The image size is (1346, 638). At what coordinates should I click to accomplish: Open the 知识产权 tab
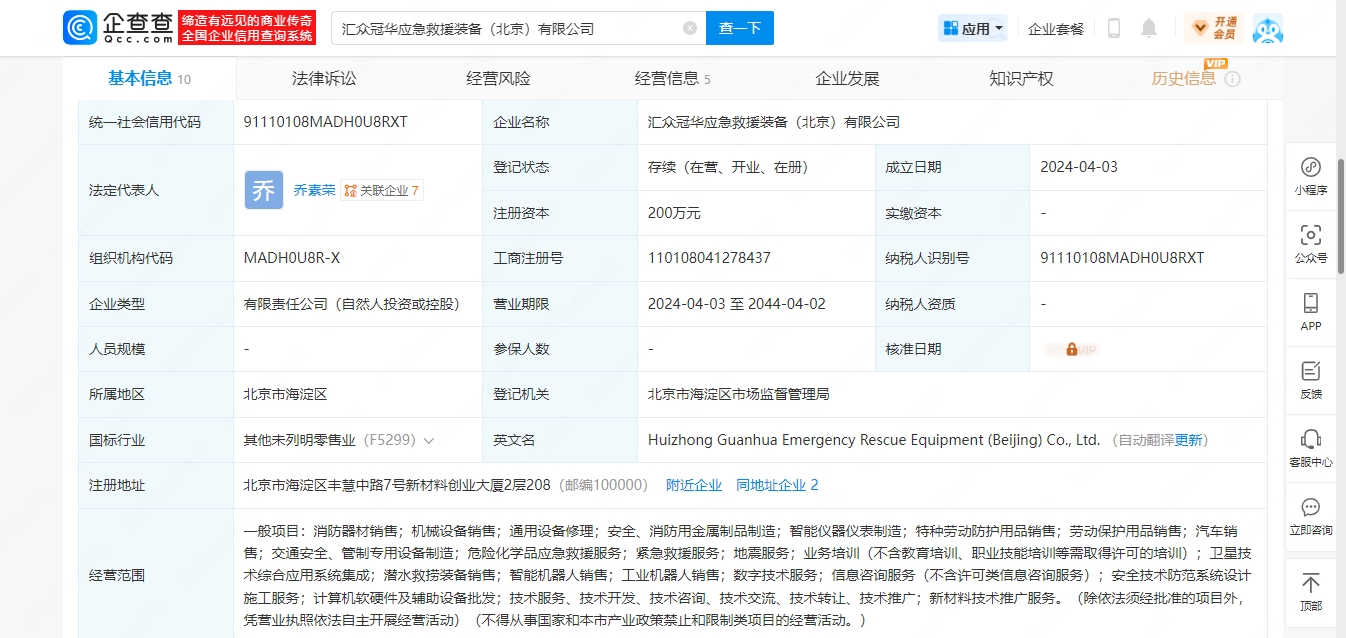coord(1021,79)
